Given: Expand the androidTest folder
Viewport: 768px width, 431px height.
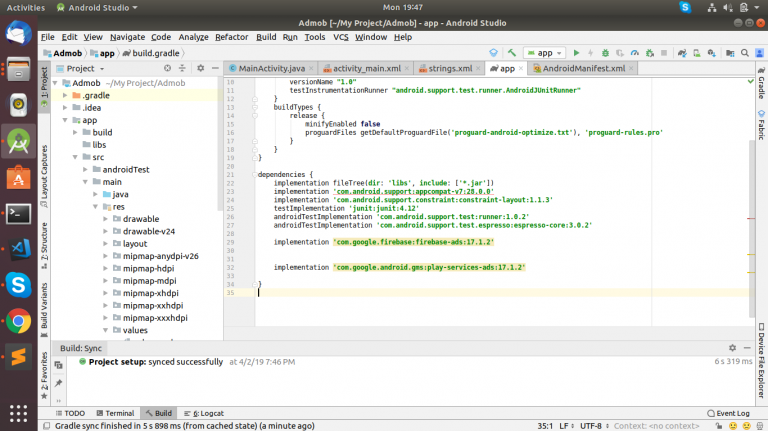Looking at the screenshot, I should 85,169.
